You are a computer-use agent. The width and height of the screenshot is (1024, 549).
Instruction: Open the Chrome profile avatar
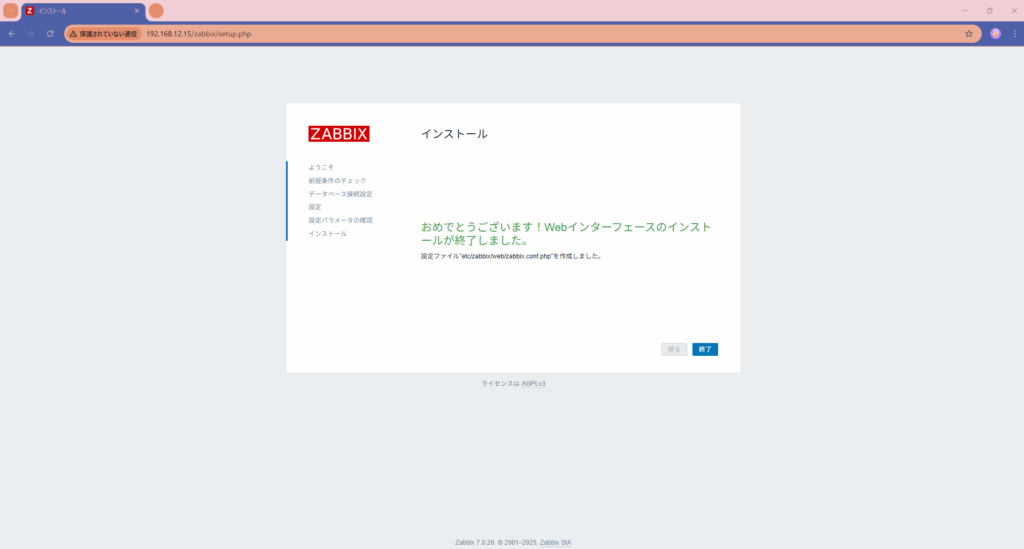(995, 33)
